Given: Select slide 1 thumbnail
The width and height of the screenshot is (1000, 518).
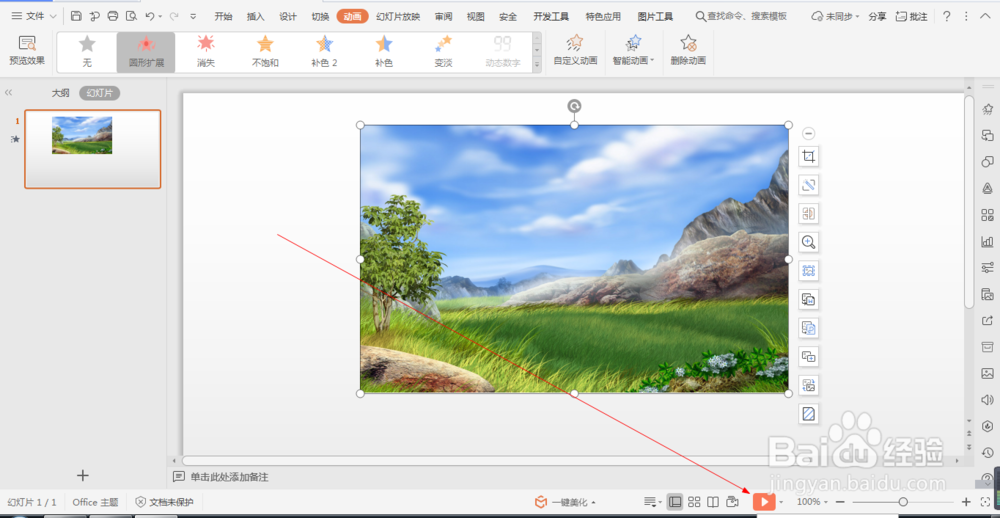Looking at the screenshot, I should [x=92, y=149].
